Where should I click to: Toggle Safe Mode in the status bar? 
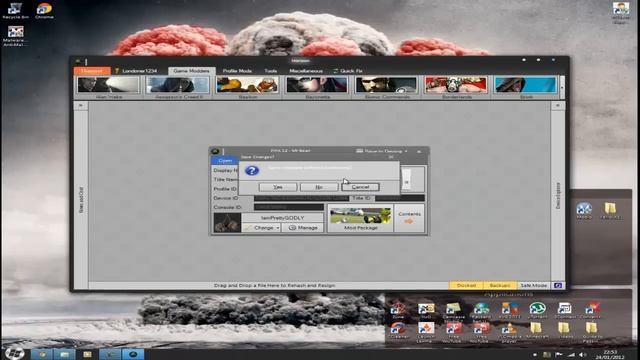point(534,285)
